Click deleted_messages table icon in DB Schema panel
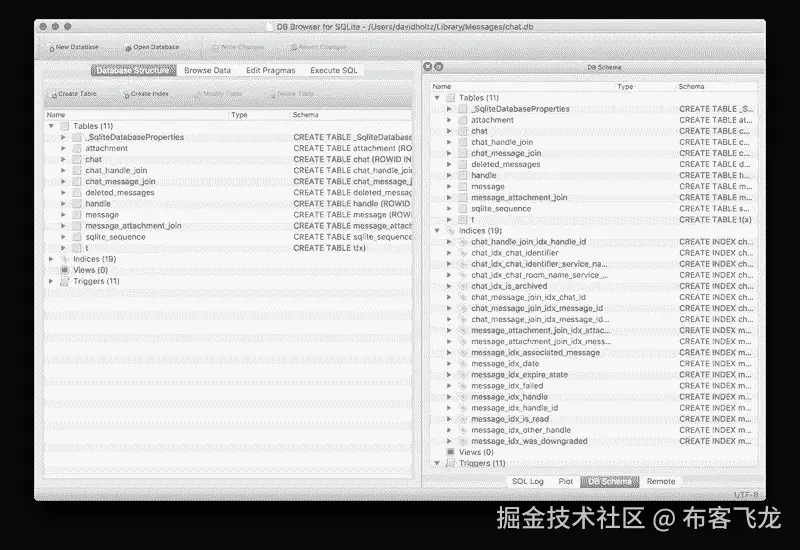Image resolution: width=800 pixels, height=550 pixels. 463,164
